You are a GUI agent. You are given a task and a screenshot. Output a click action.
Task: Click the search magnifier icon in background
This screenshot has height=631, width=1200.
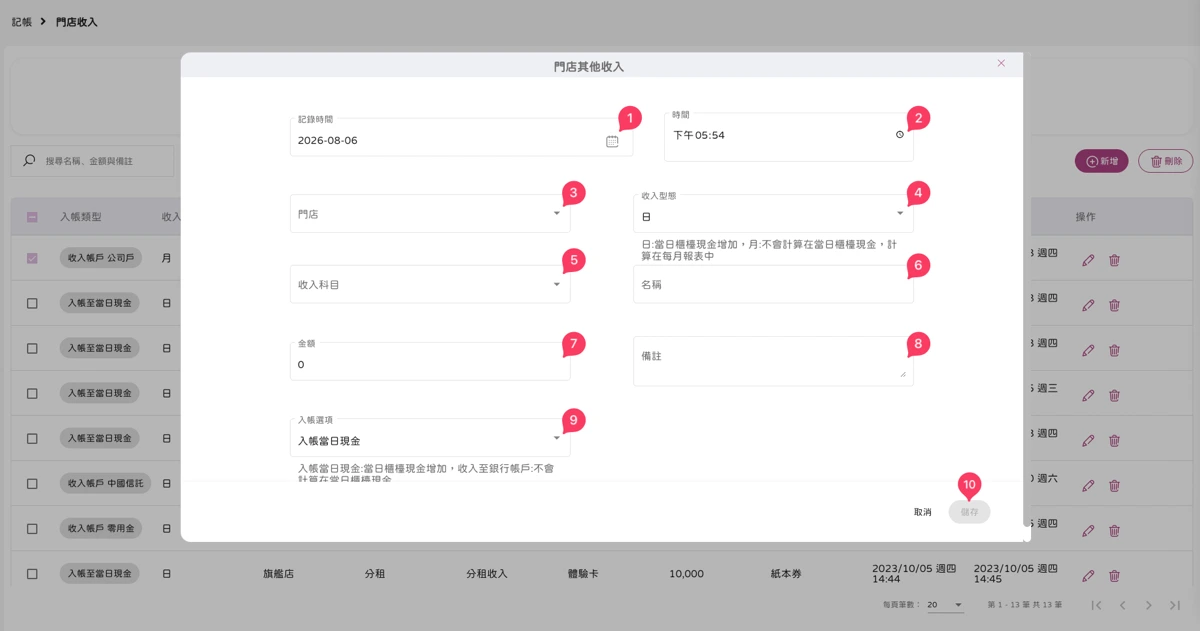(x=29, y=161)
